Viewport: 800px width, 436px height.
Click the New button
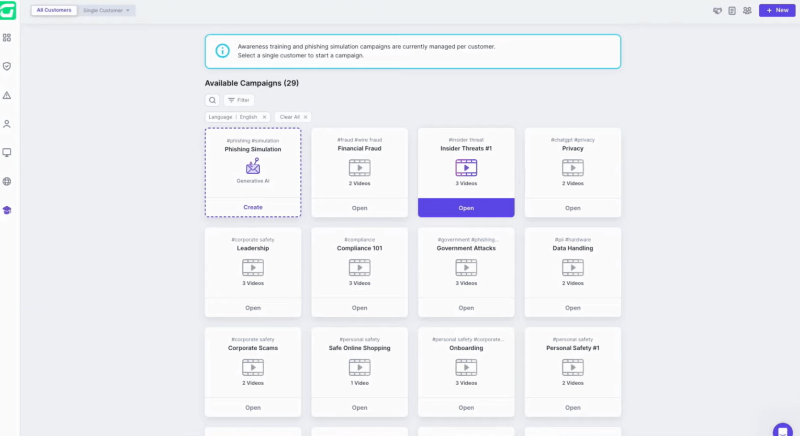pyautogui.click(x=777, y=10)
